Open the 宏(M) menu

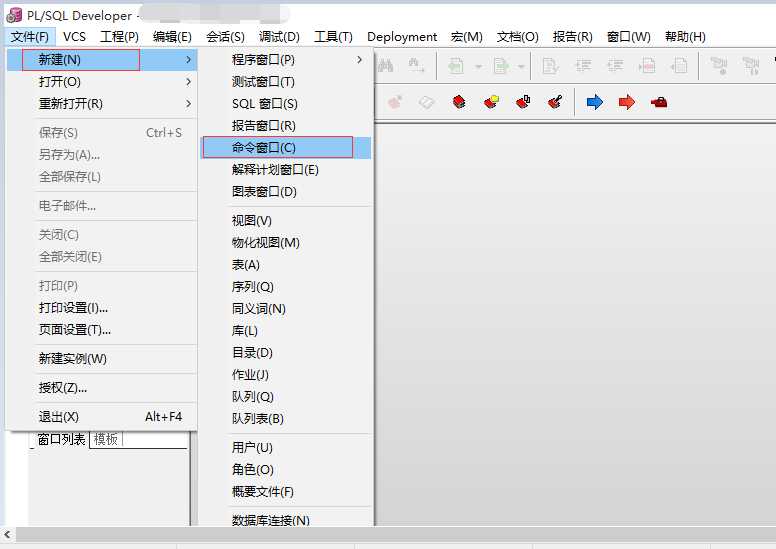click(467, 37)
